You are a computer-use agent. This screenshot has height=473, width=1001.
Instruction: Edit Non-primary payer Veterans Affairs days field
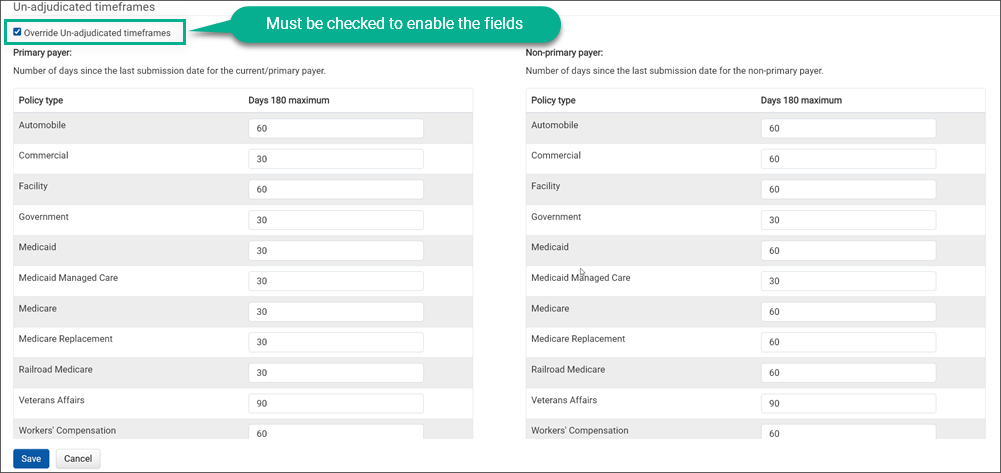pyautogui.click(x=848, y=403)
